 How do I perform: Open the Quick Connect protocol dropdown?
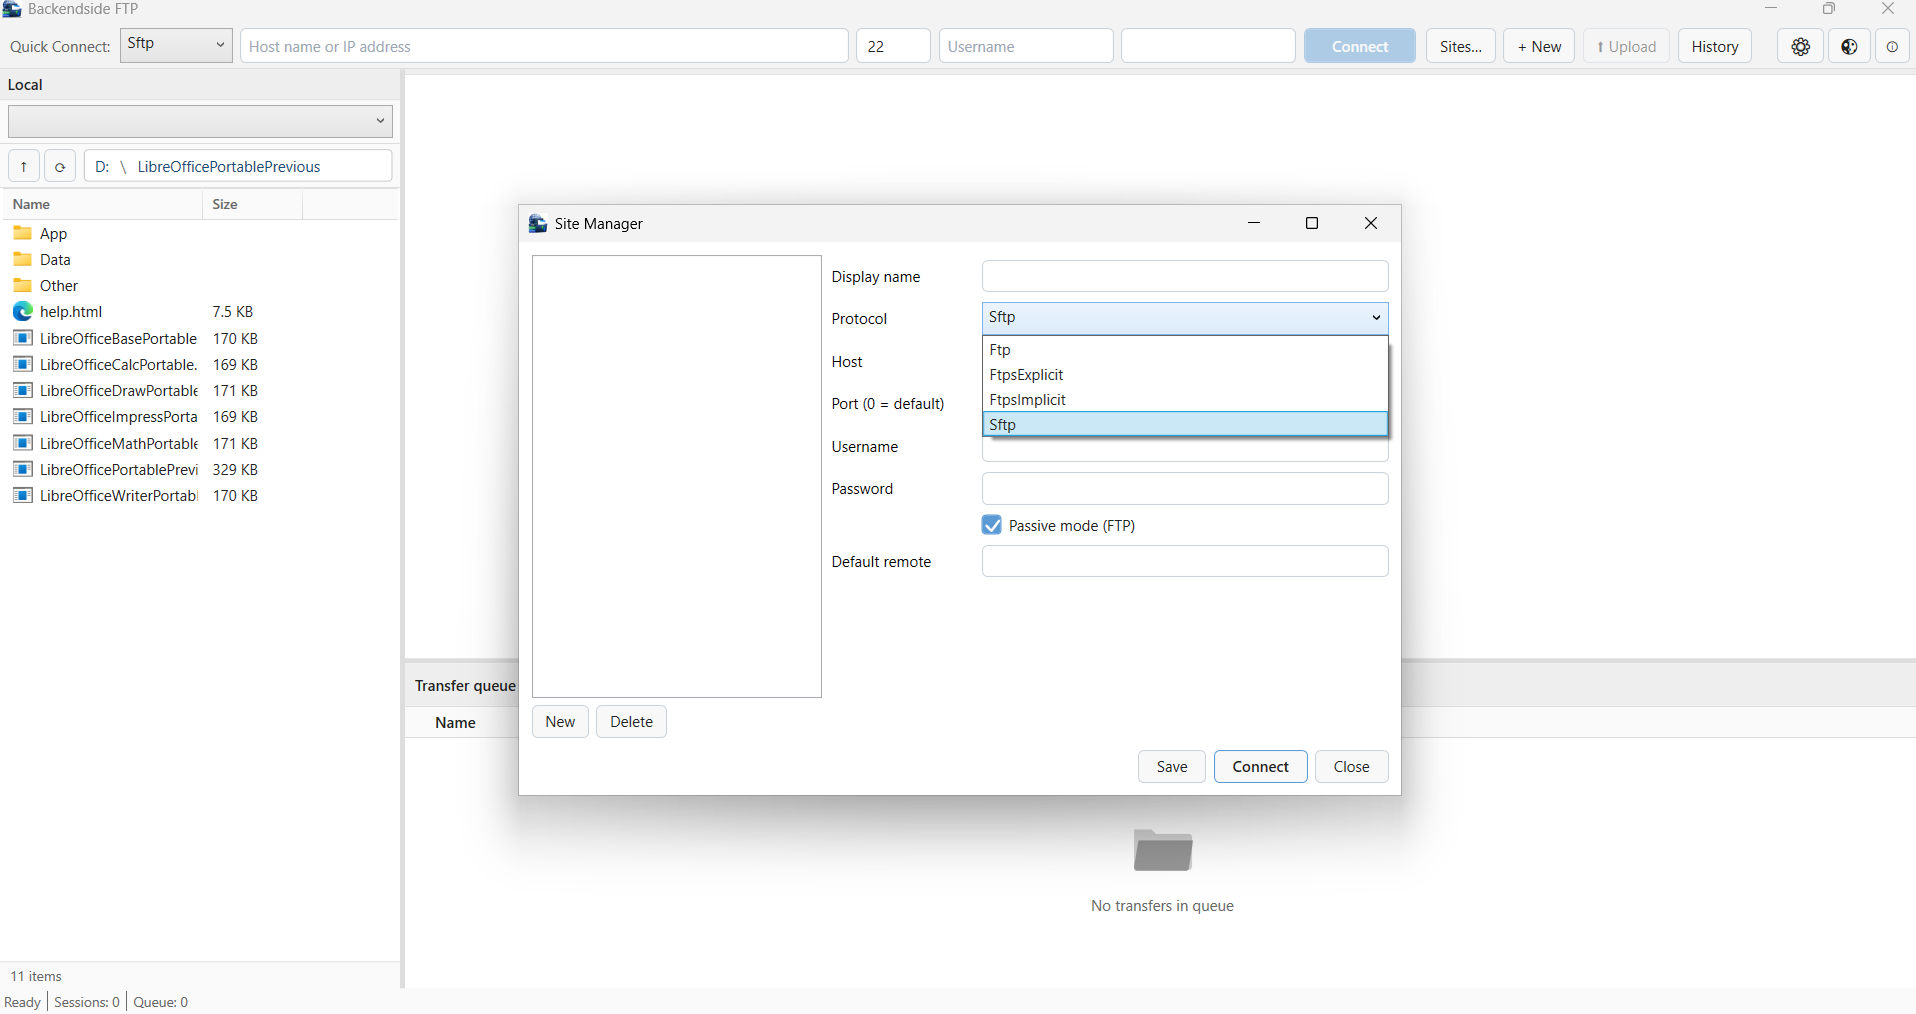[176, 46]
